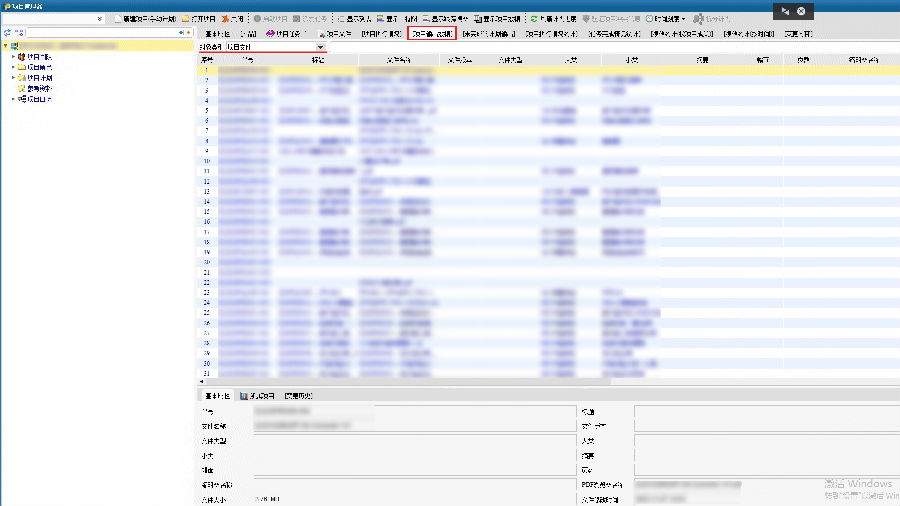Click the greyed-out network nodes icon in the toolbar
Image resolution: width=900 pixels, height=506 pixels.
pyautogui.click(x=698, y=19)
